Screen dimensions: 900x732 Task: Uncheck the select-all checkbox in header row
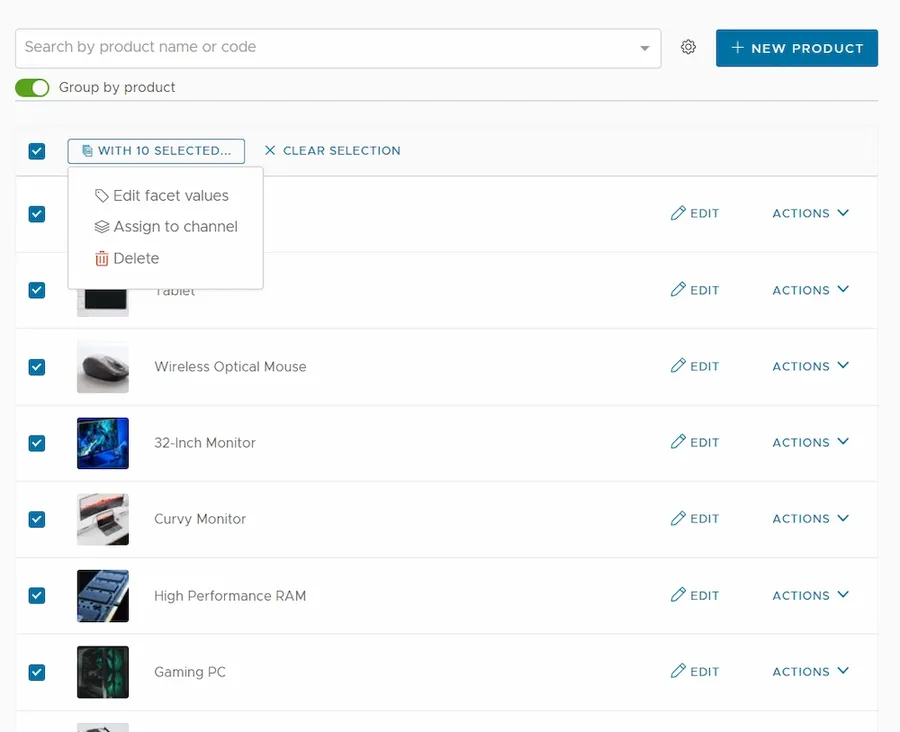pyautogui.click(x=37, y=151)
